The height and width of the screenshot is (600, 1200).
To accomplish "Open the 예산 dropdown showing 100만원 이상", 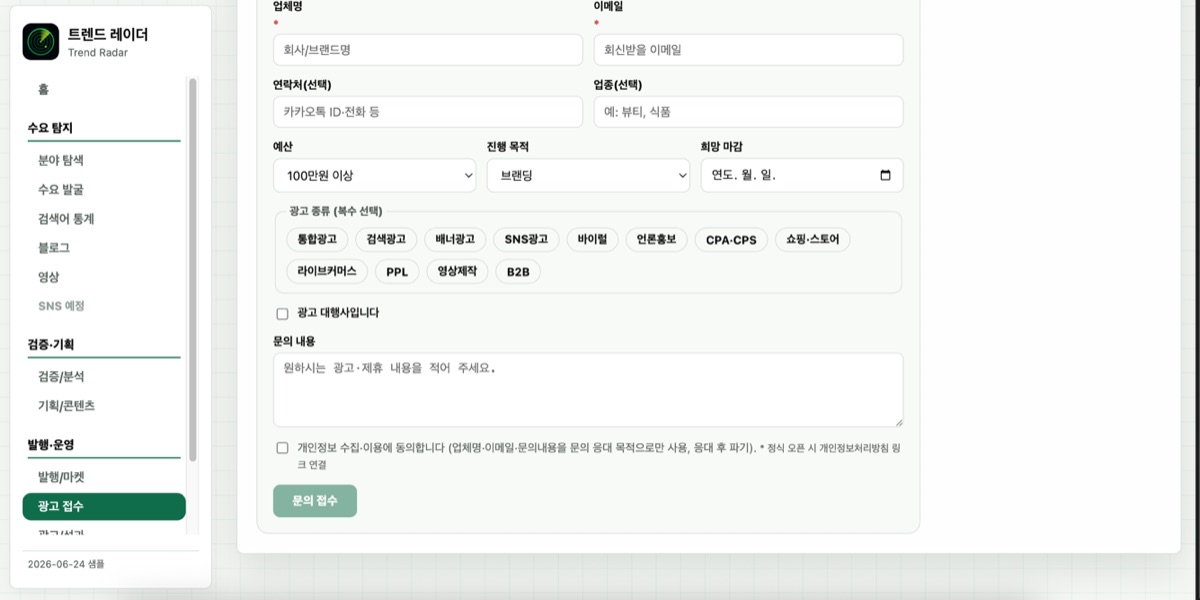I will point(375,175).
